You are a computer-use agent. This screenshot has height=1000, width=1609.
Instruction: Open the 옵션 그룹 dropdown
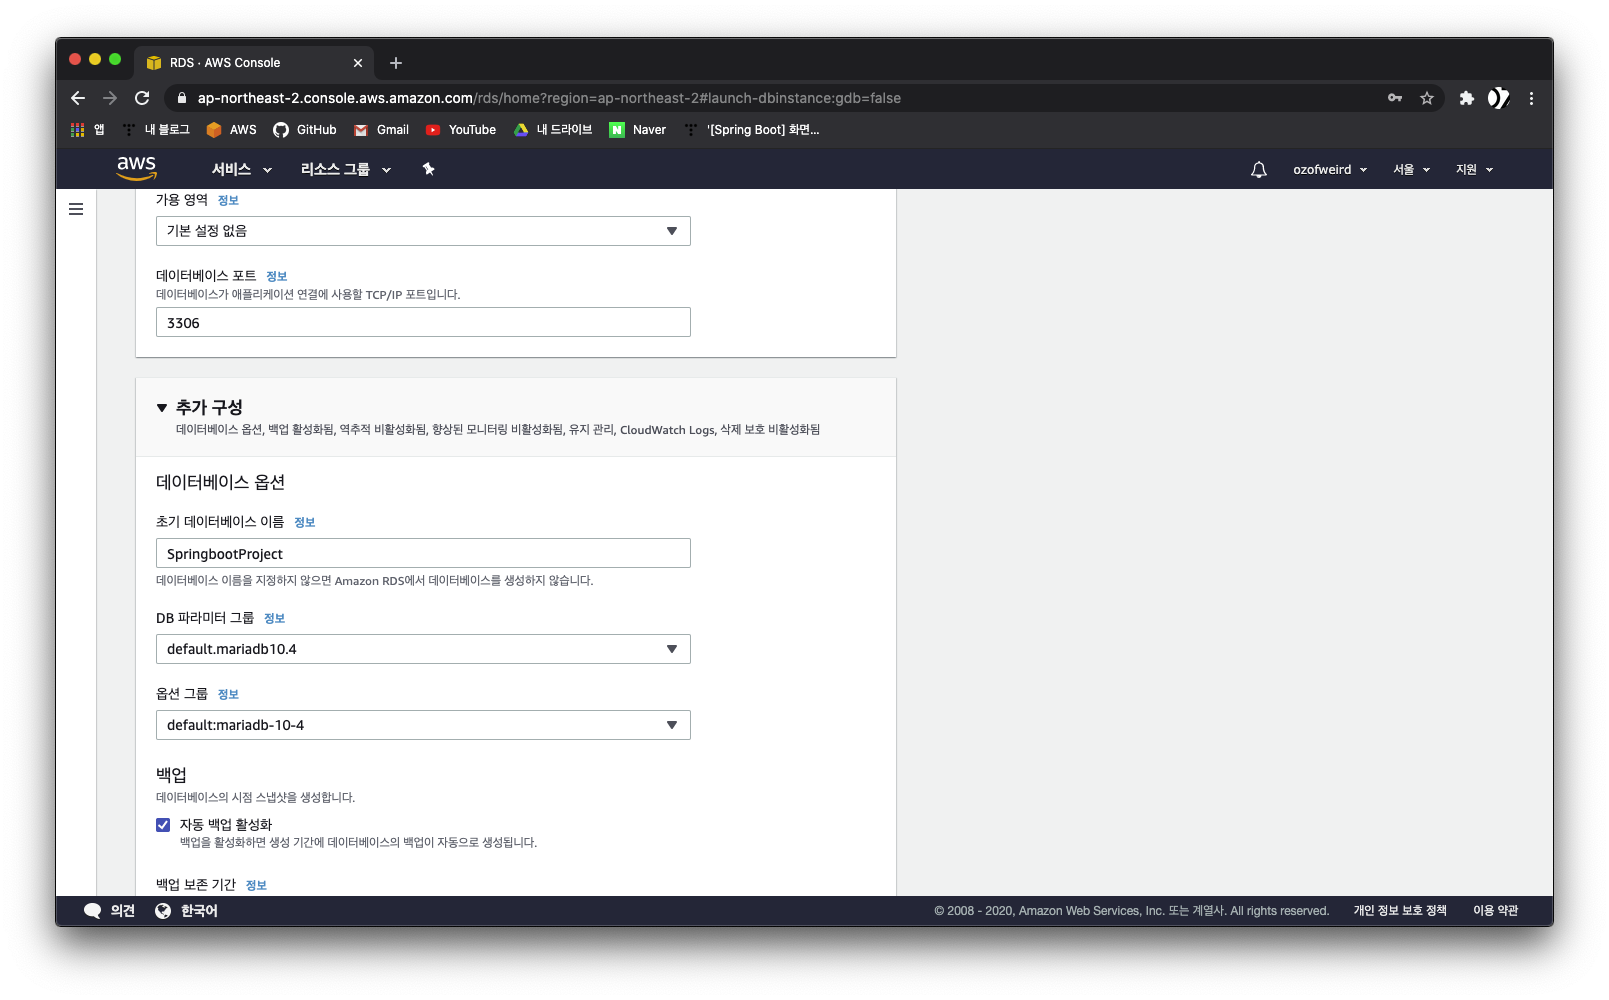click(423, 725)
